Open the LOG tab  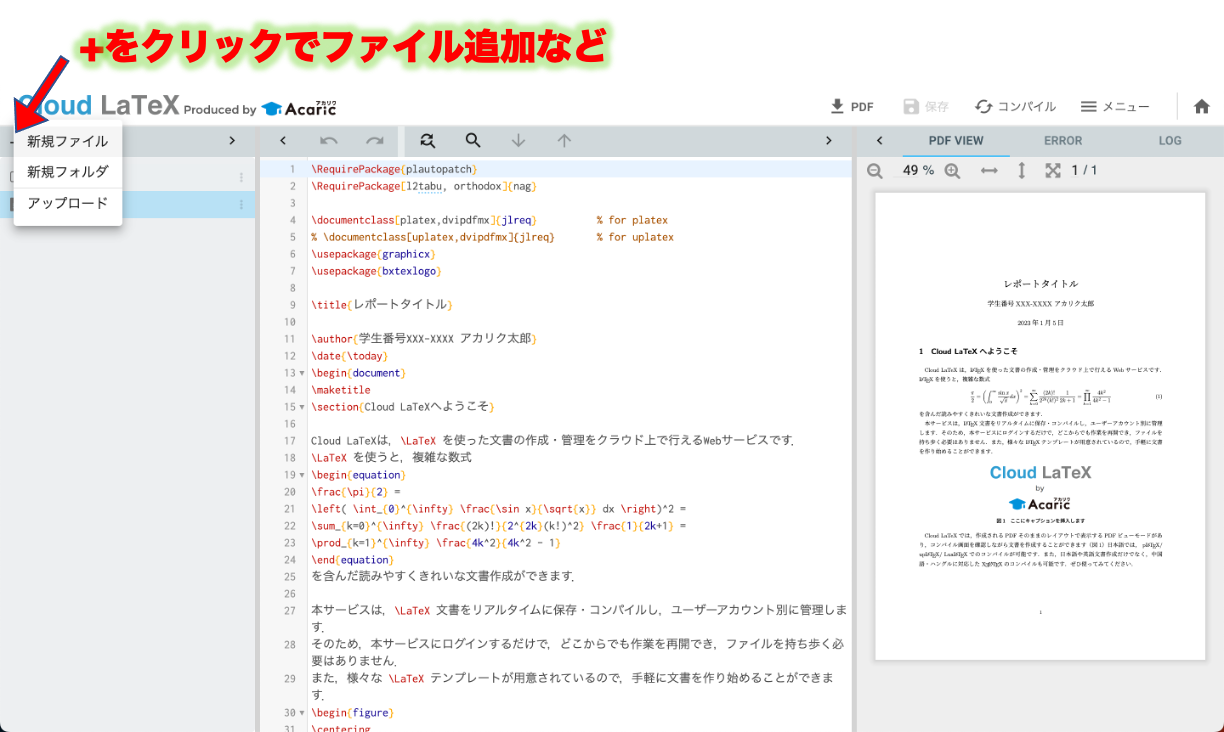point(1170,140)
